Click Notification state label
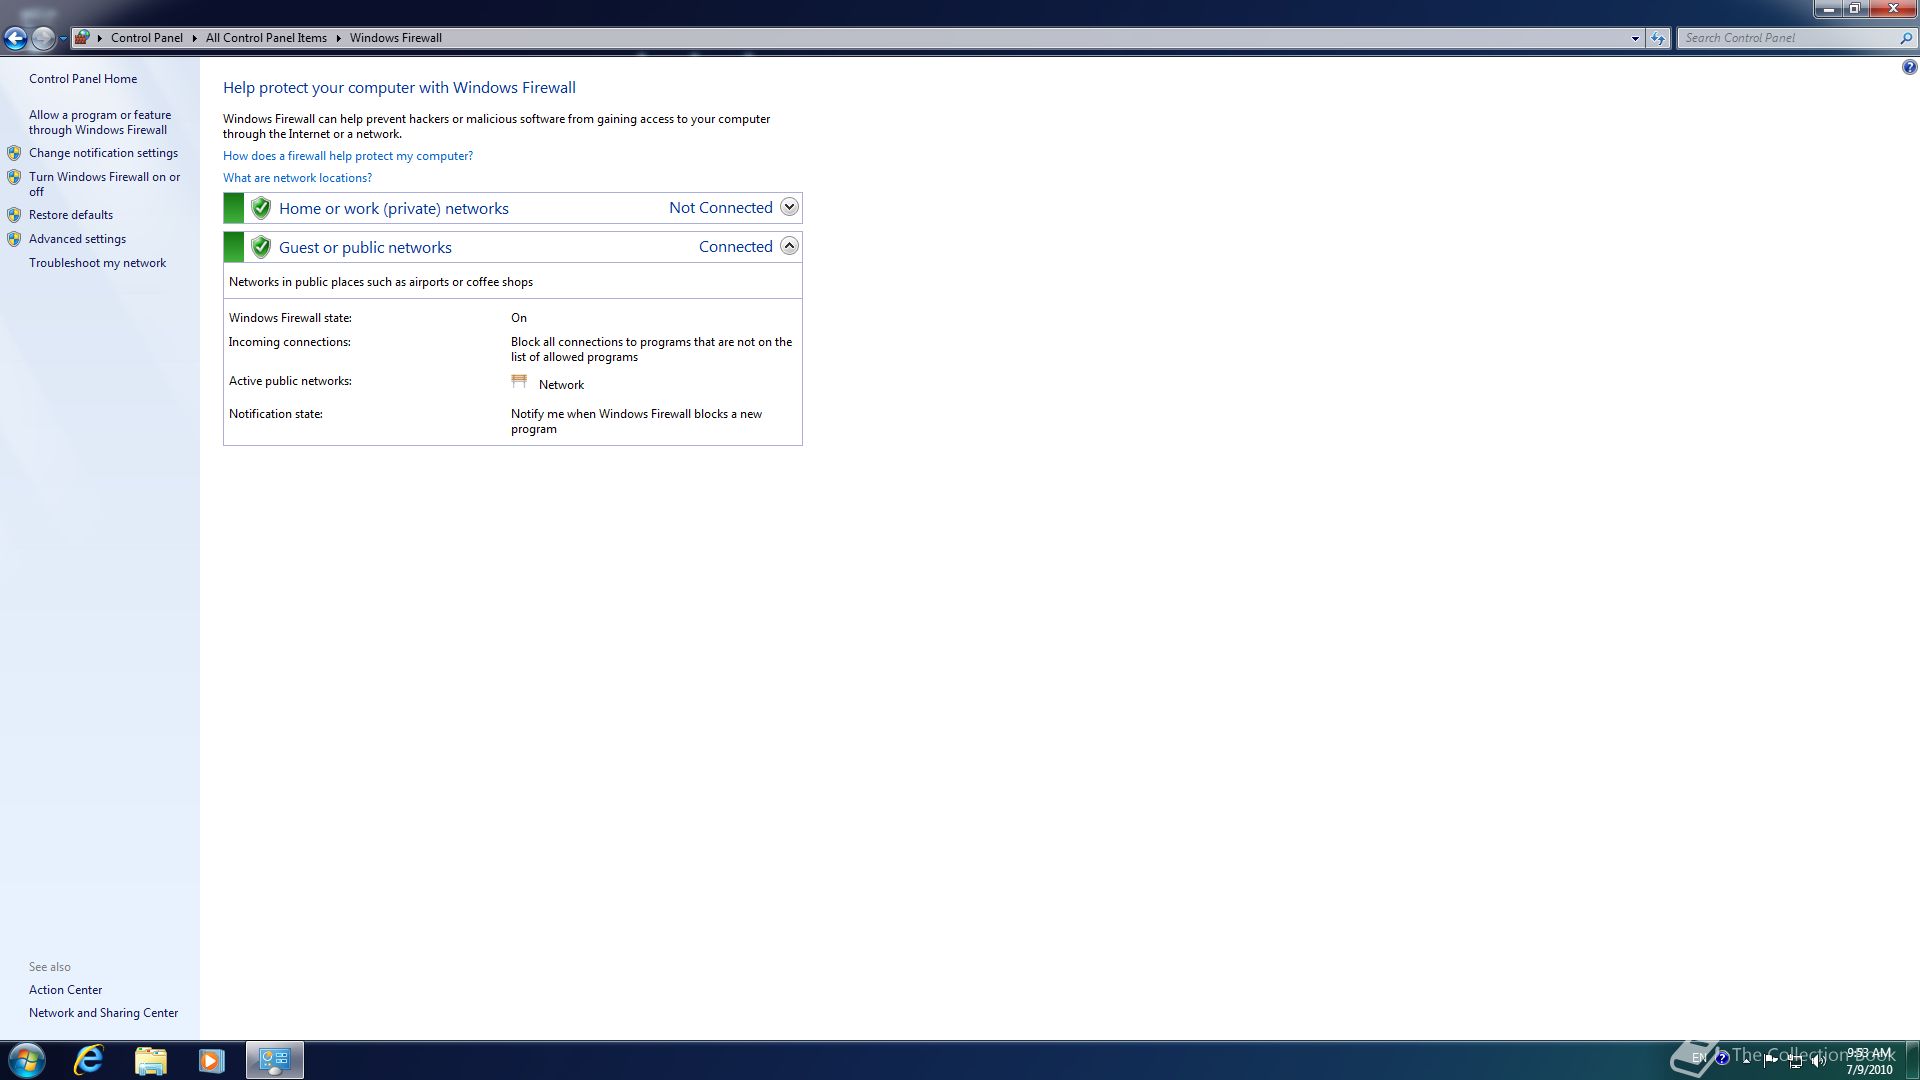Viewport: 1920px width, 1080px height. 276,414
